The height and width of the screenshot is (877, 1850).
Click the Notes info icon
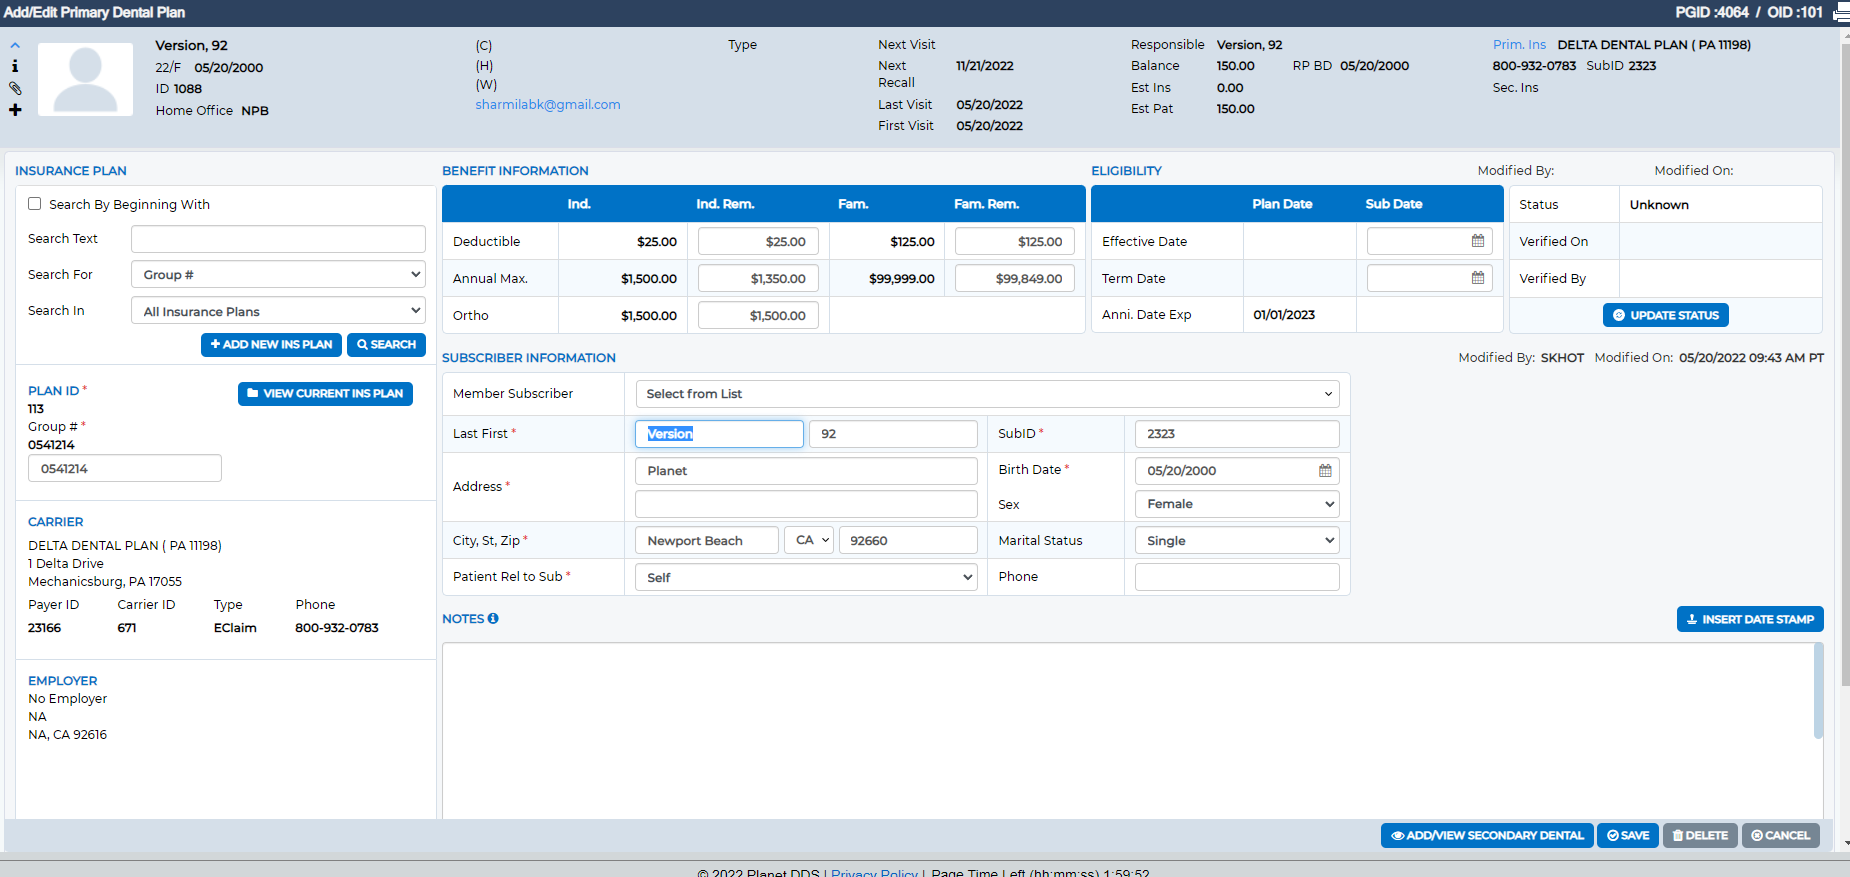click(x=493, y=619)
